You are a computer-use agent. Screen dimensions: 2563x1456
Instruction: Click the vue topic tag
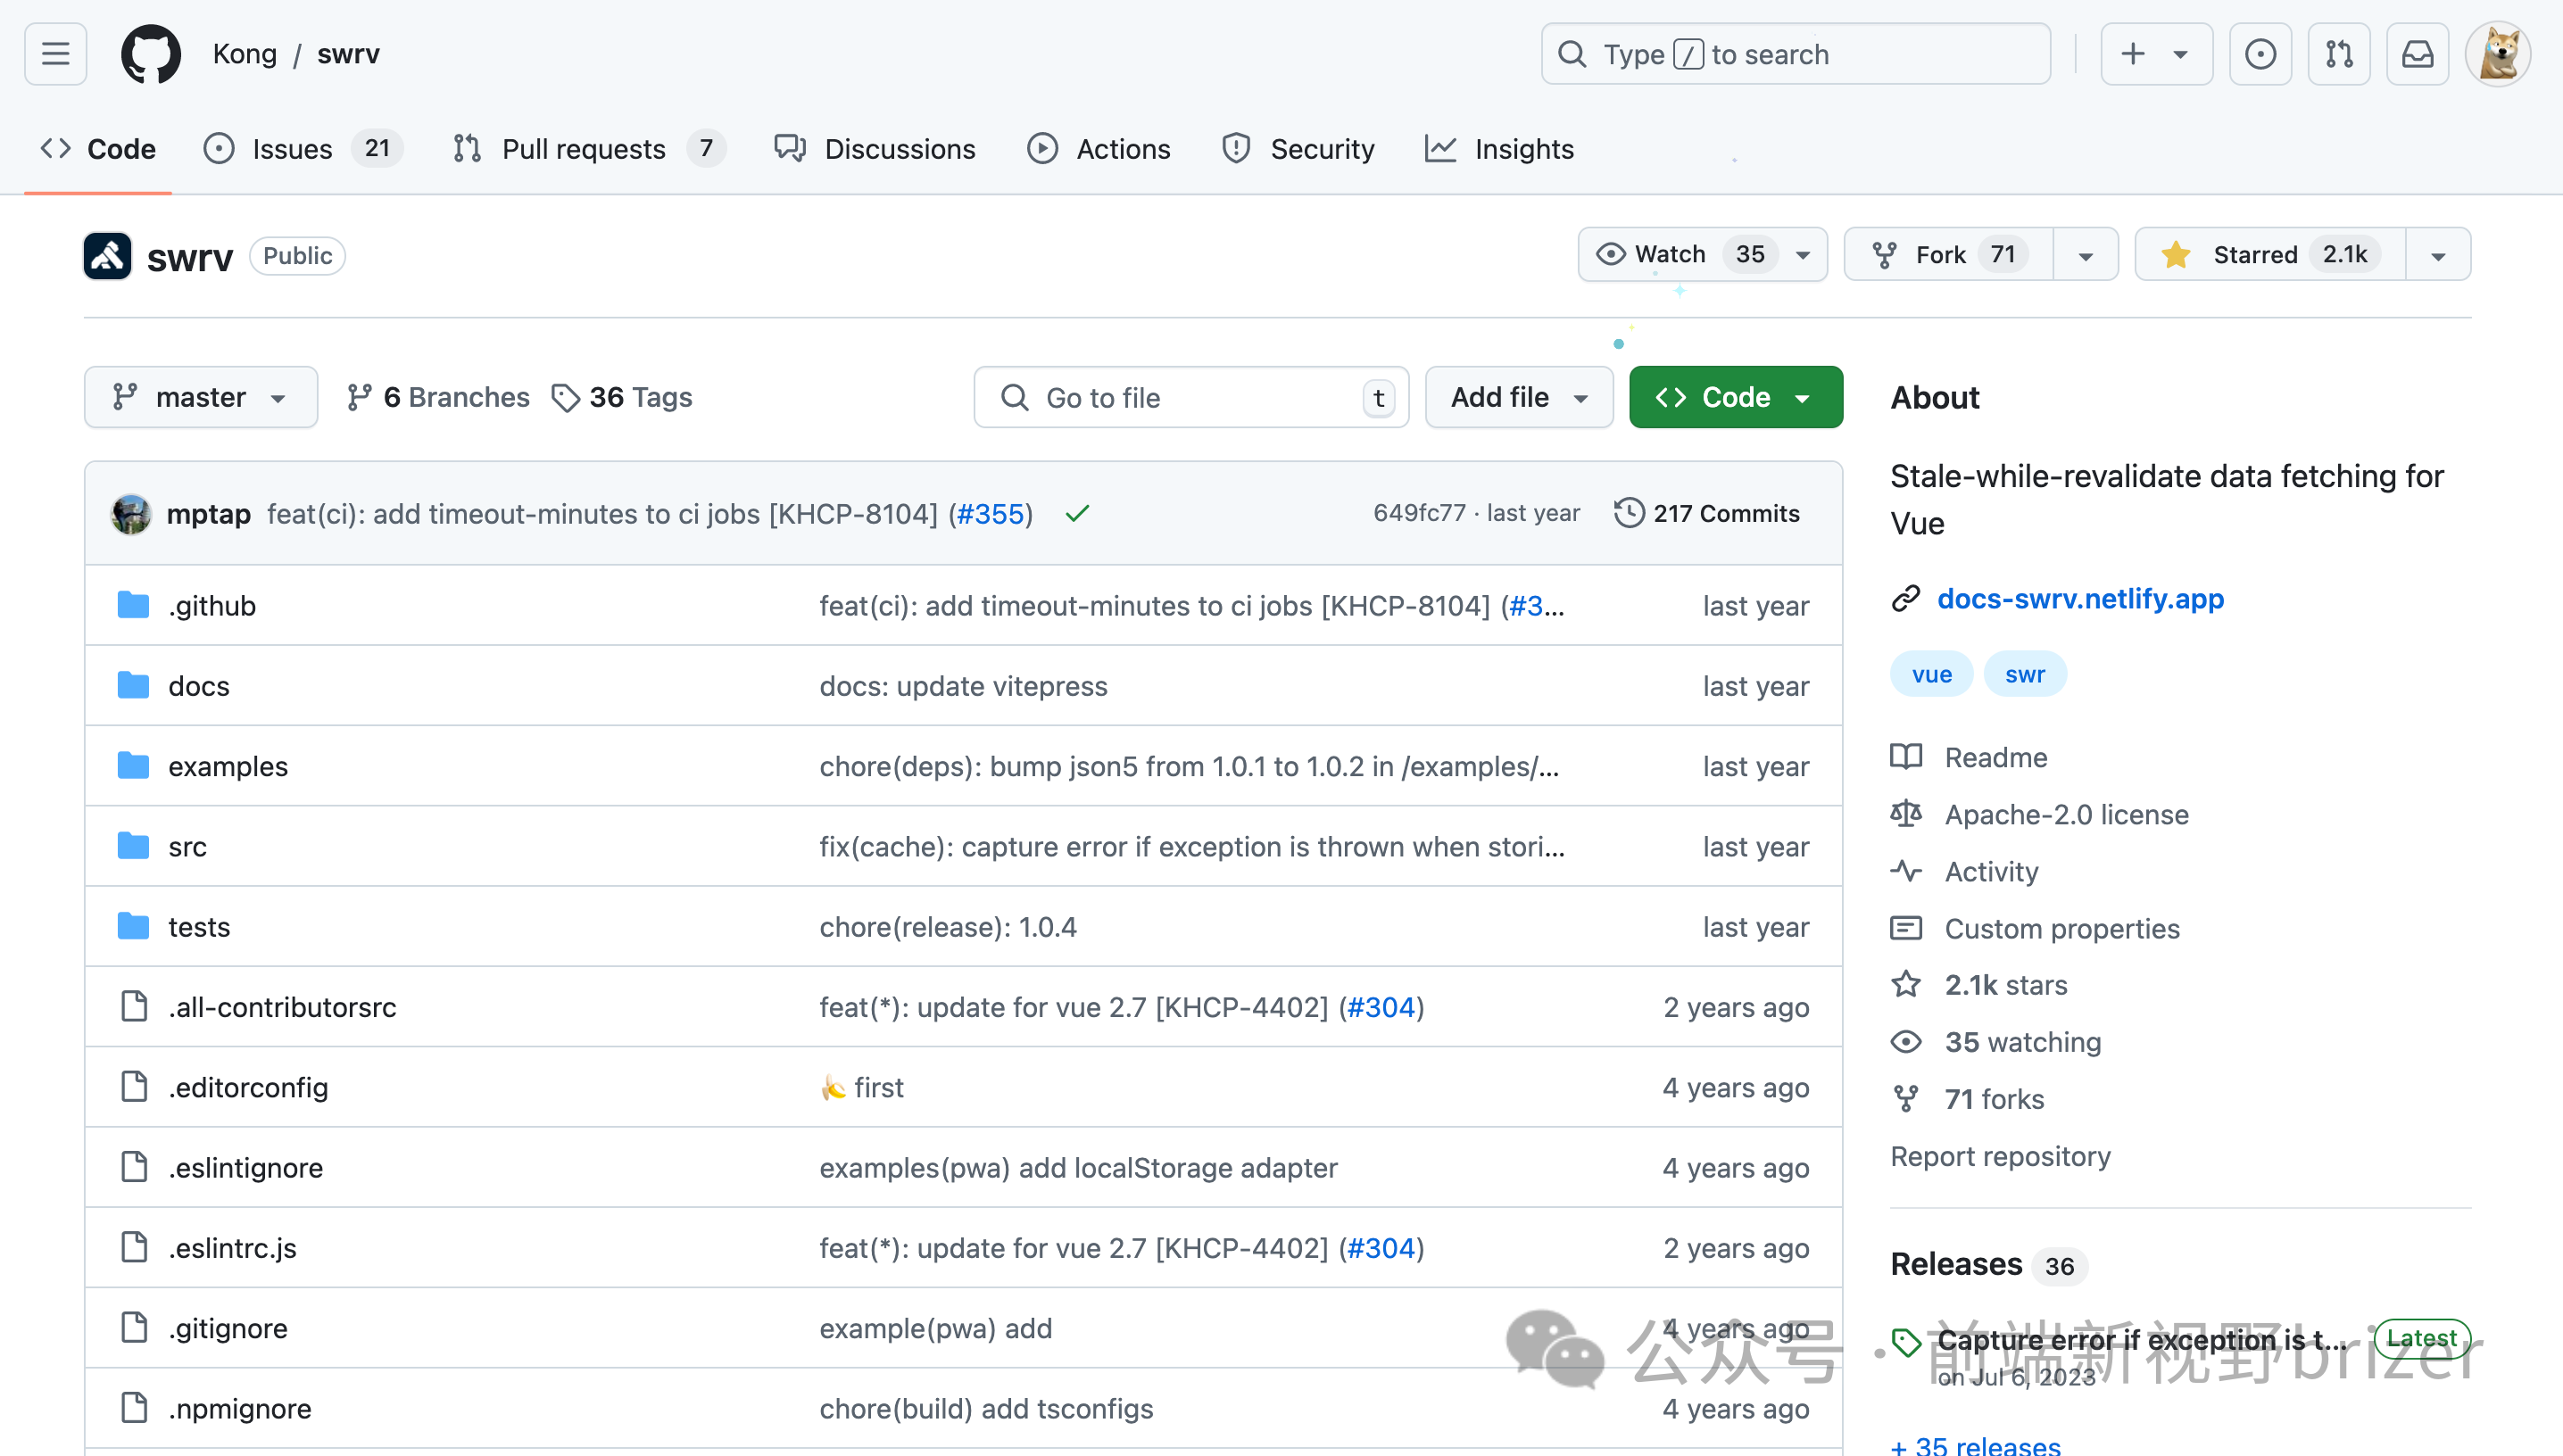pos(1931,675)
